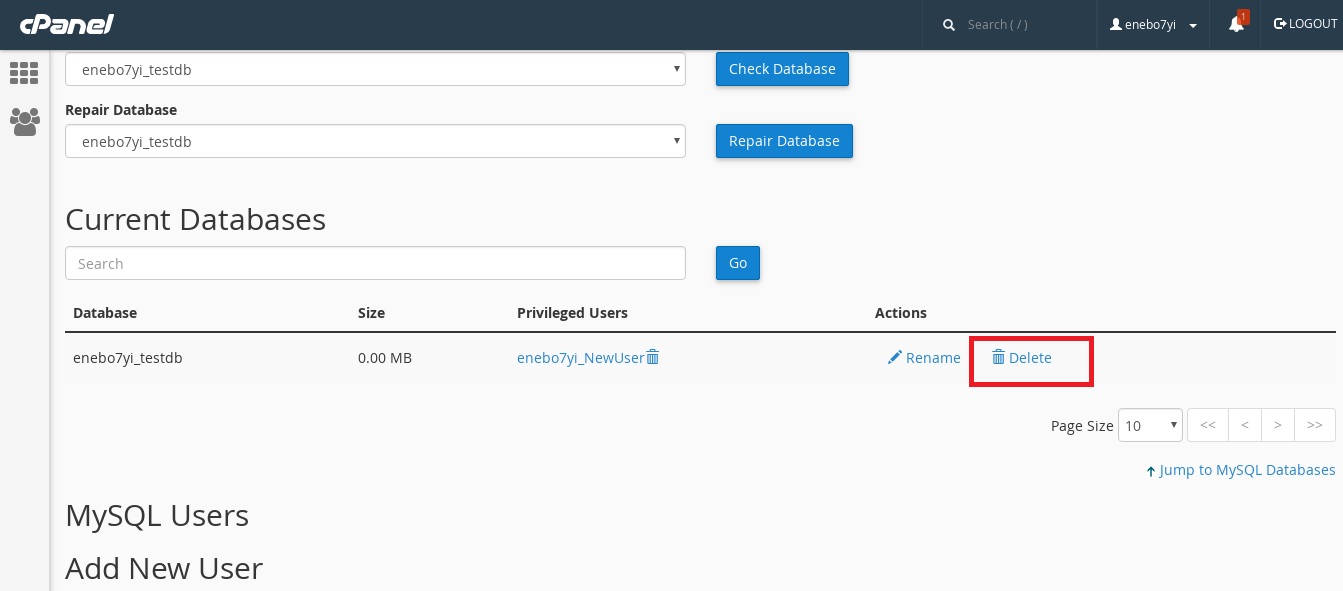Follow the Jump to MySQL Databases link
Viewport: 1343px width, 591px height.
[1241, 470]
